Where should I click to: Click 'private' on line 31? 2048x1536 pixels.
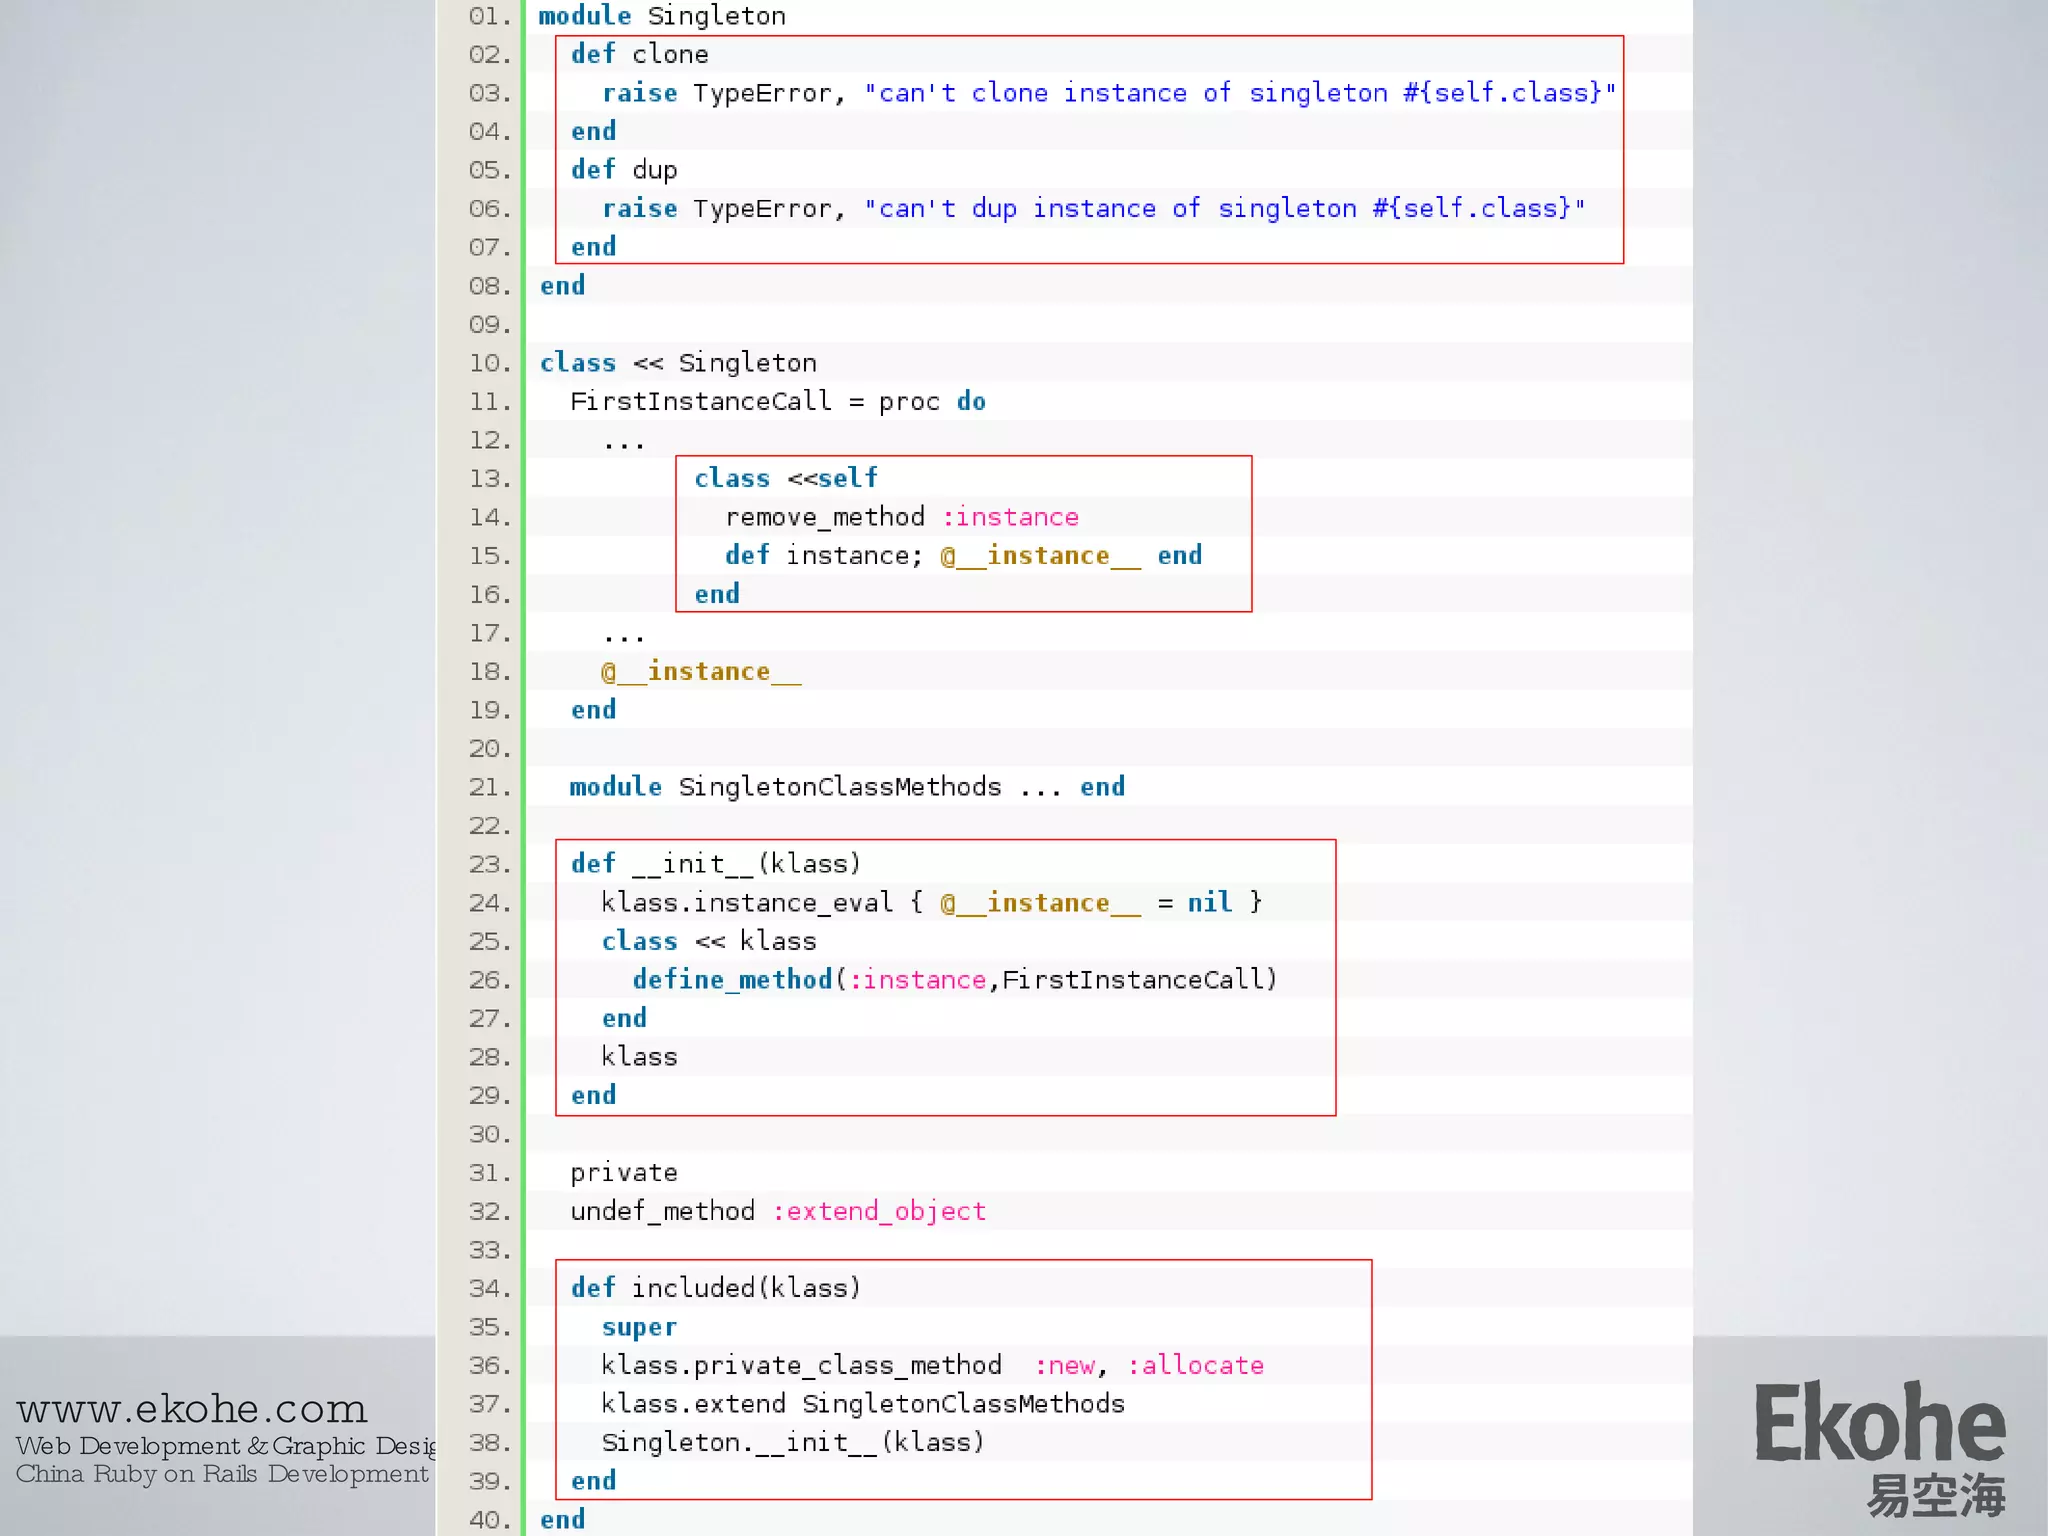pos(624,1173)
